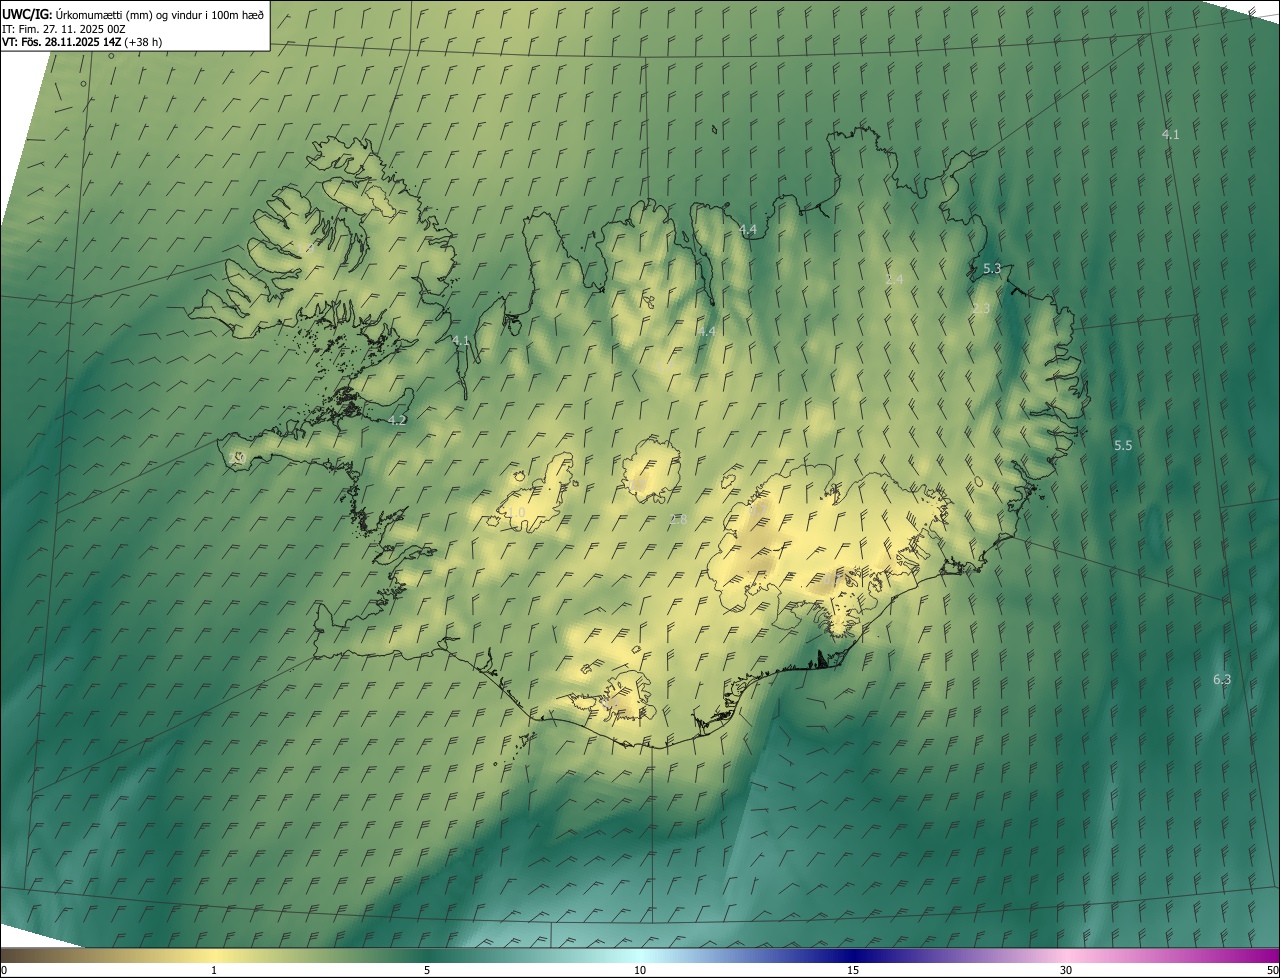Click the 0 tick label on the color scale
The image size is (1280, 978).
[4, 970]
